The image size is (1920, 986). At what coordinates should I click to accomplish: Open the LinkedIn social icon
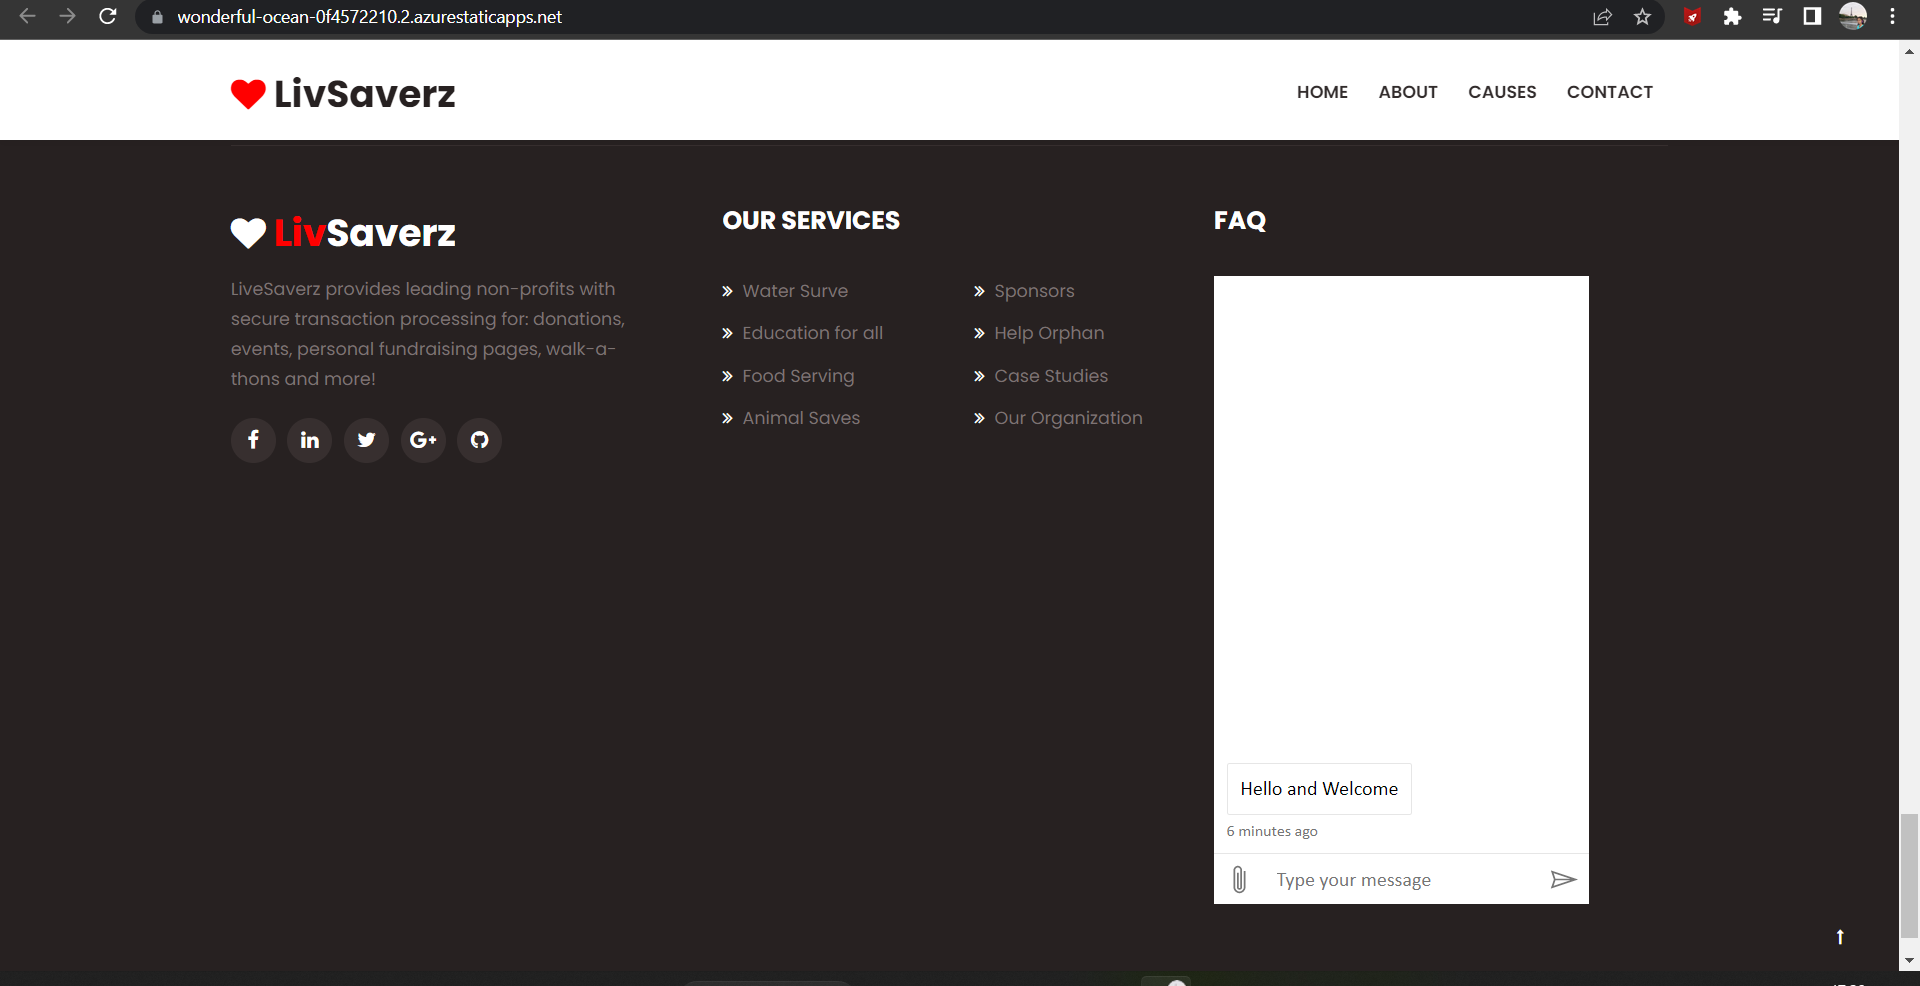pos(310,440)
